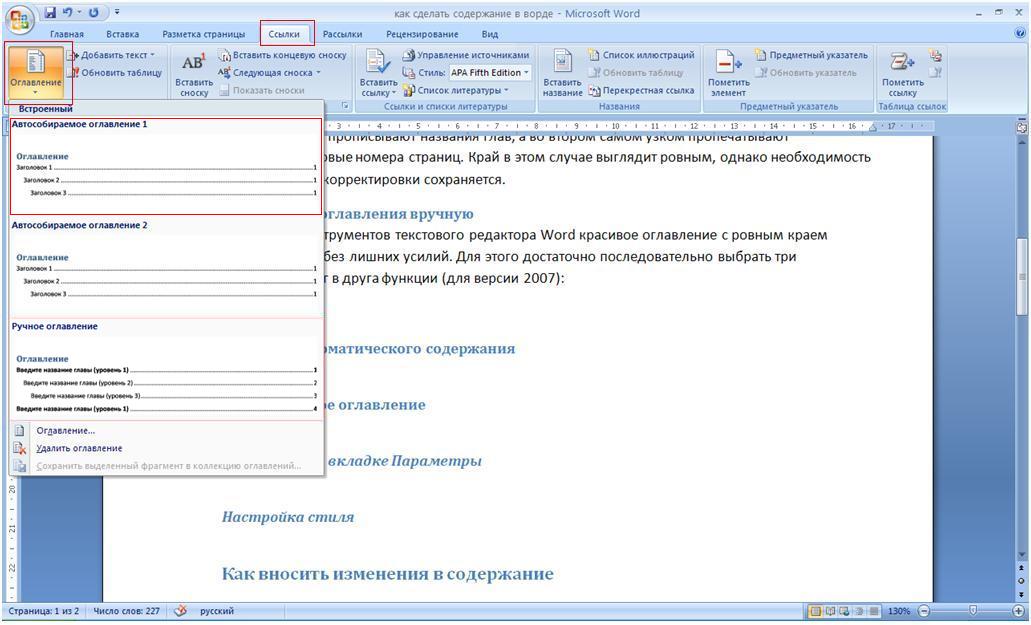This screenshot has width=1031, height=625.
Task: Click Mark Entry (Пометить элемент) icon
Action: [x=728, y=63]
